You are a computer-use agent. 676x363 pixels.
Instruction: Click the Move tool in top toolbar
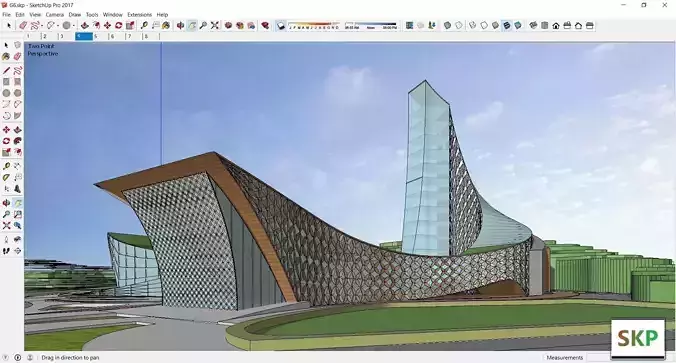click(x=107, y=25)
